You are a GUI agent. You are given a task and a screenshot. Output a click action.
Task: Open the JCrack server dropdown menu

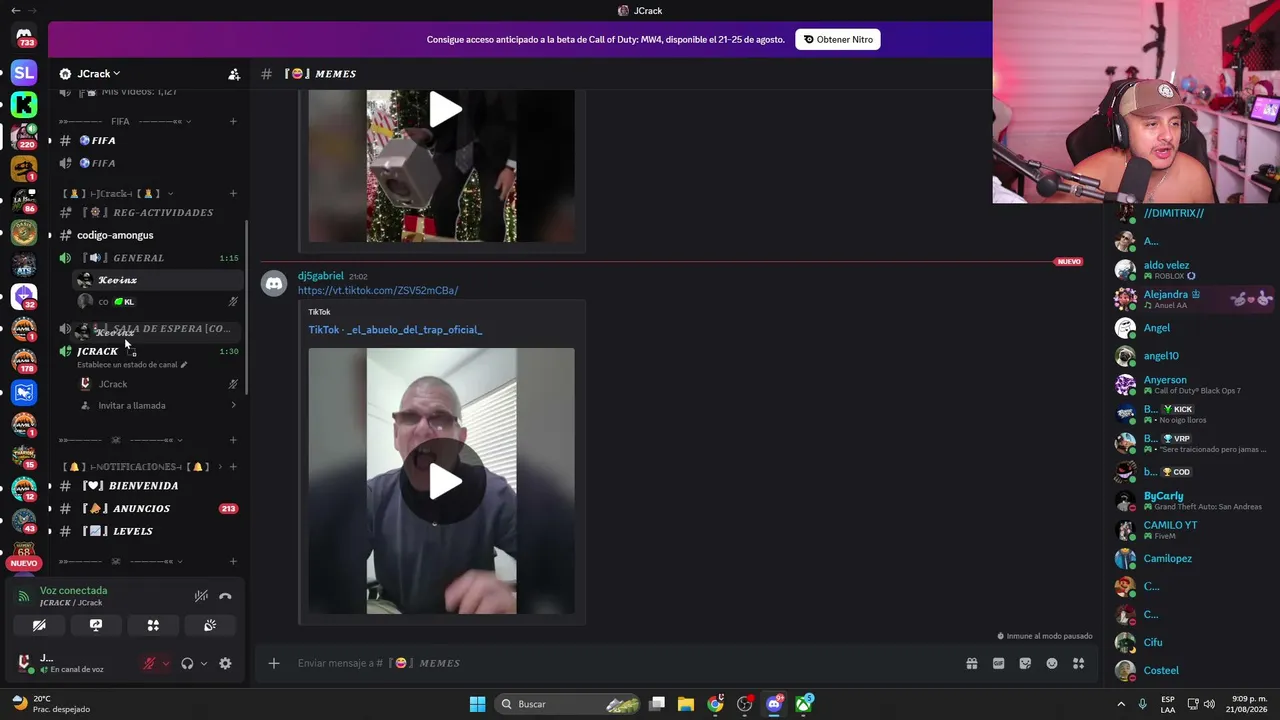(x=98, y=74)
